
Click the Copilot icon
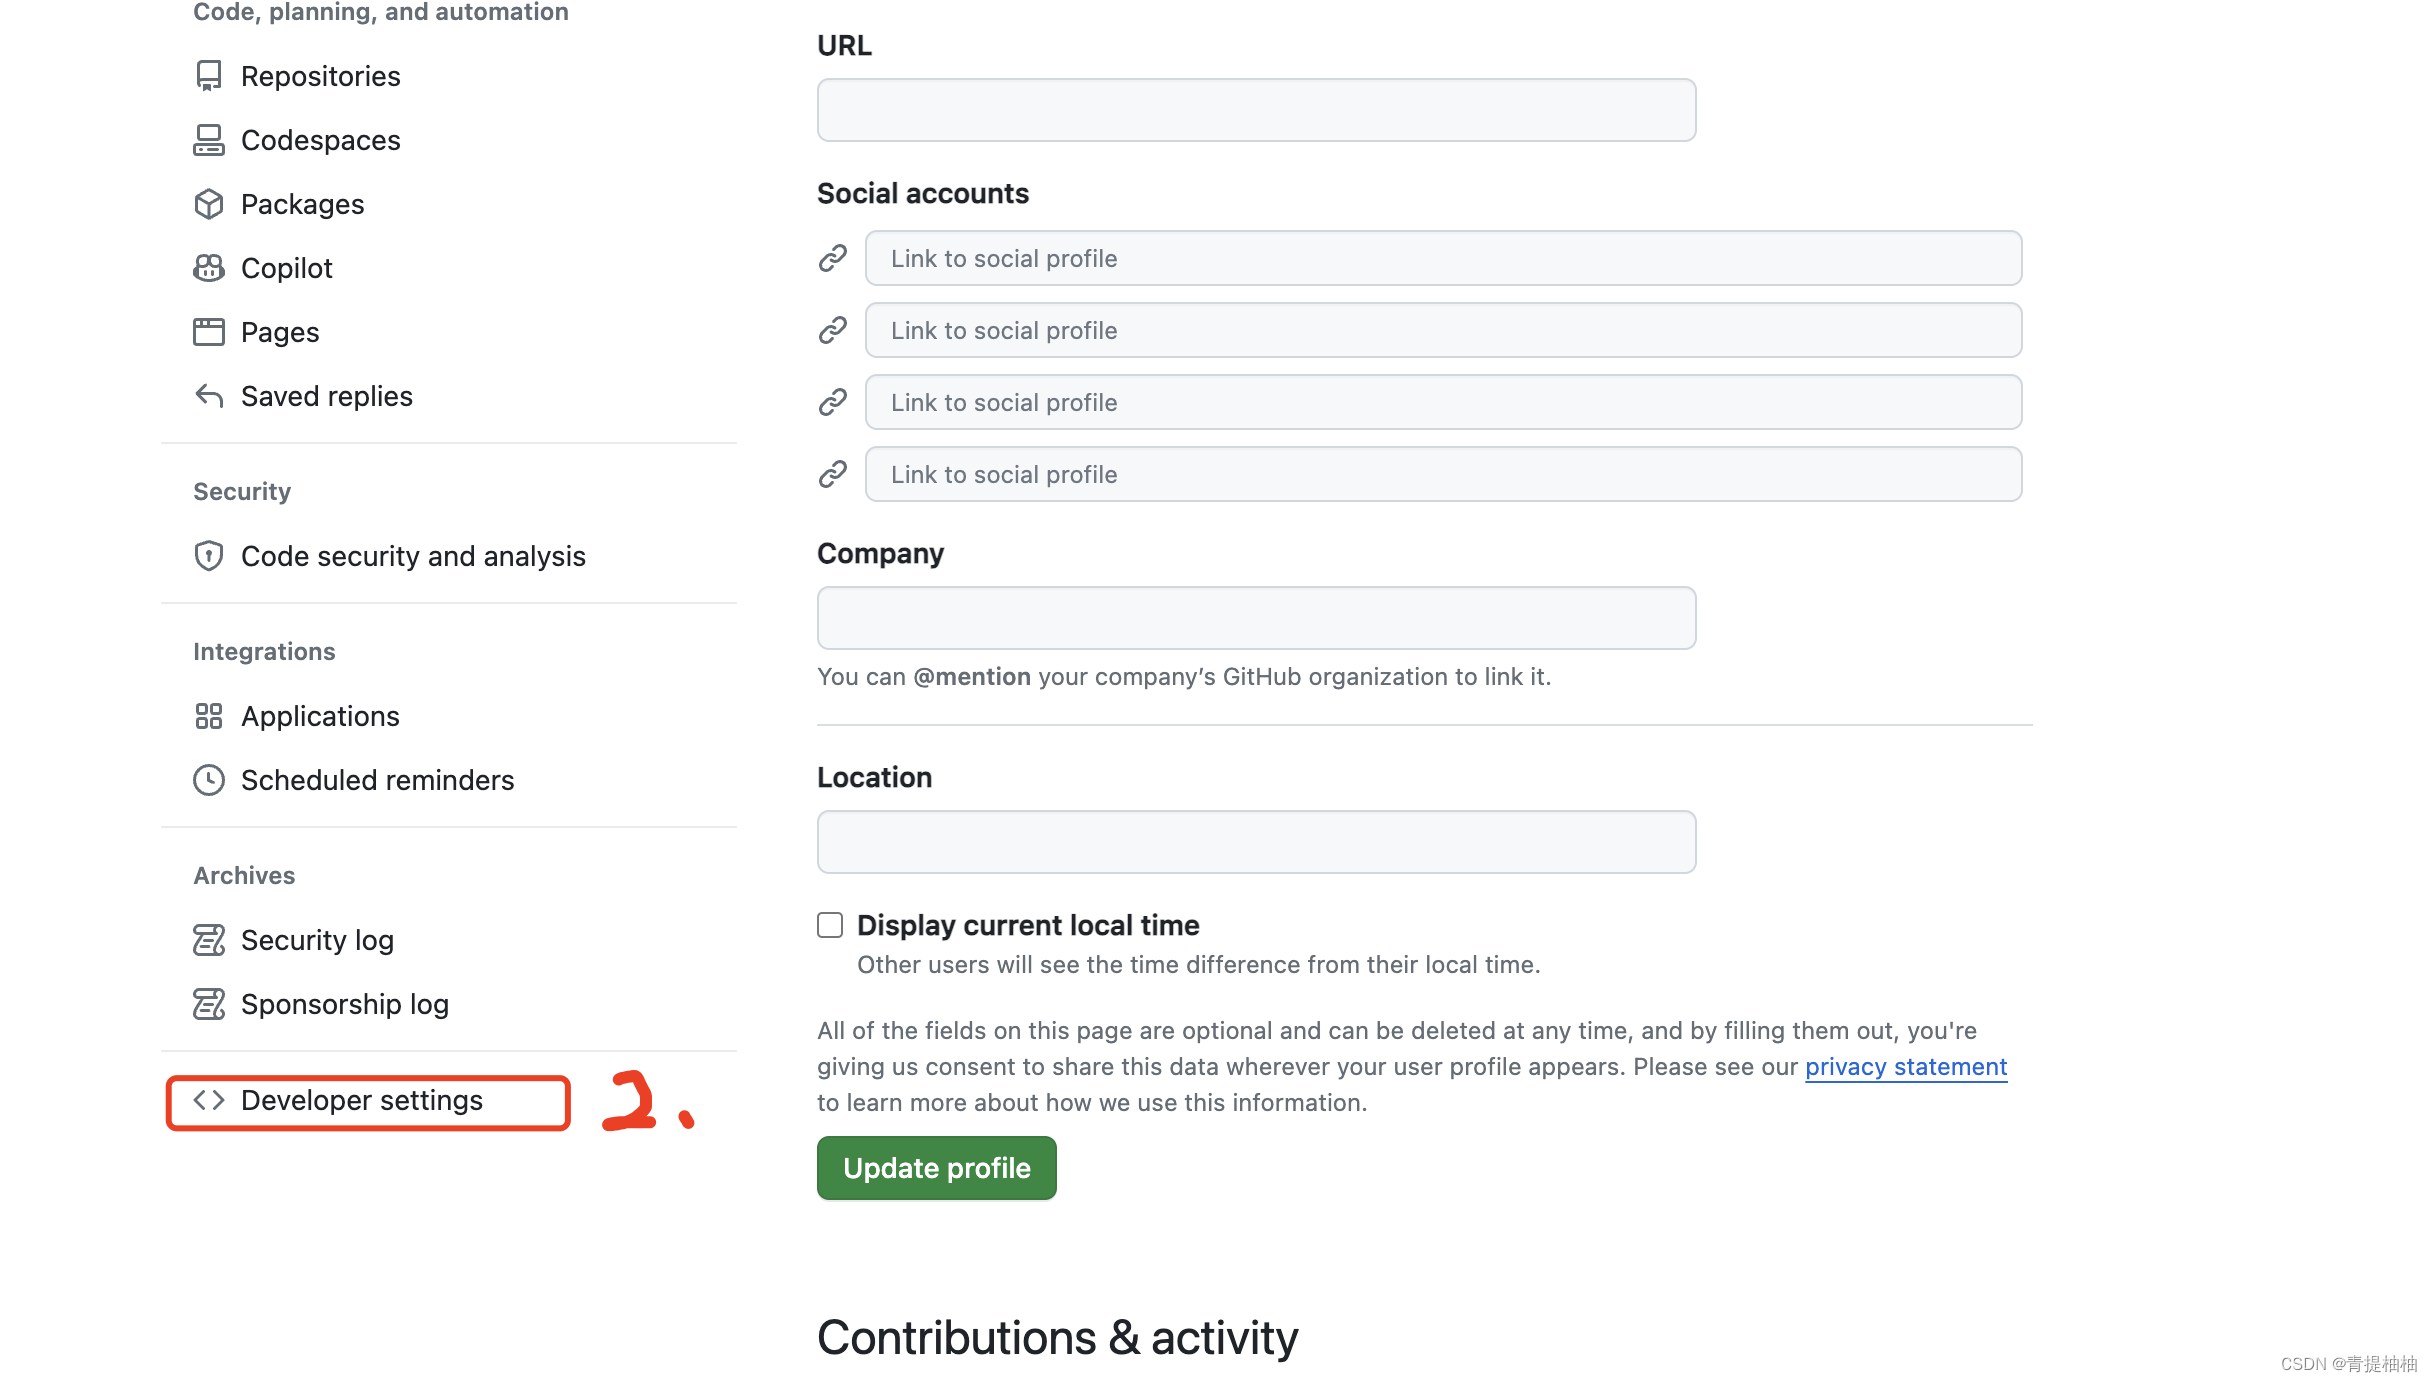[208, 268]
